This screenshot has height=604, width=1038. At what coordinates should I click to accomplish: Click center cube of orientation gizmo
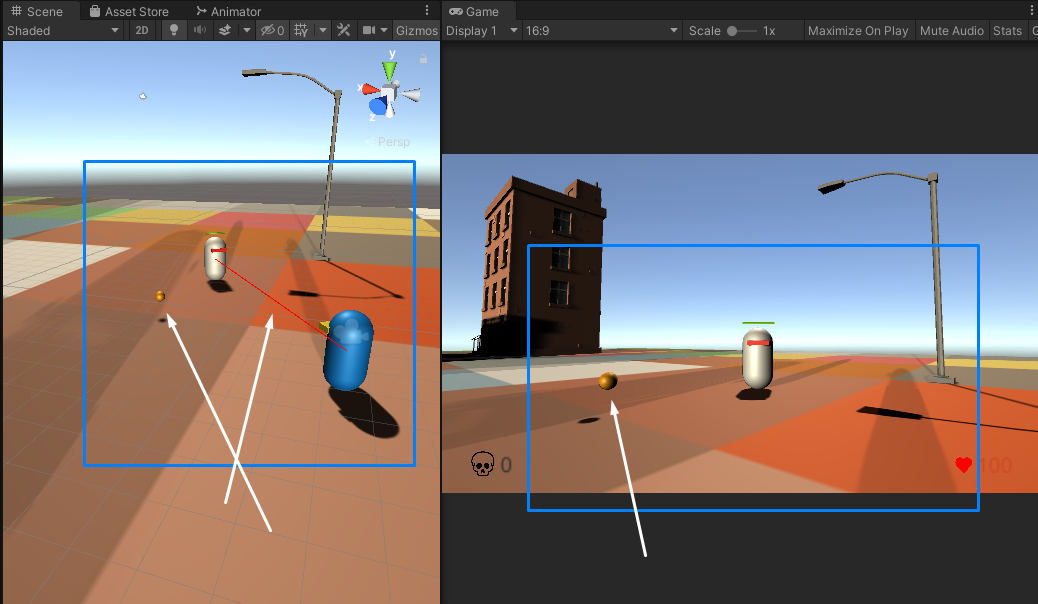click(391, 93)
